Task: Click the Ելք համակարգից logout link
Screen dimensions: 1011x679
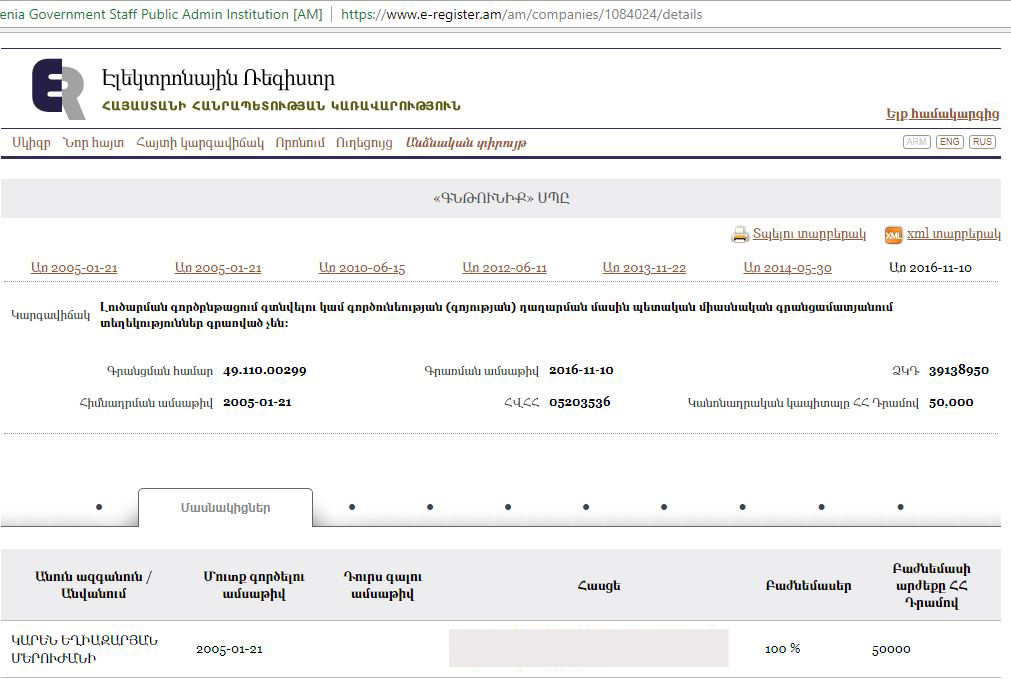Action: (x=943, y=113)
